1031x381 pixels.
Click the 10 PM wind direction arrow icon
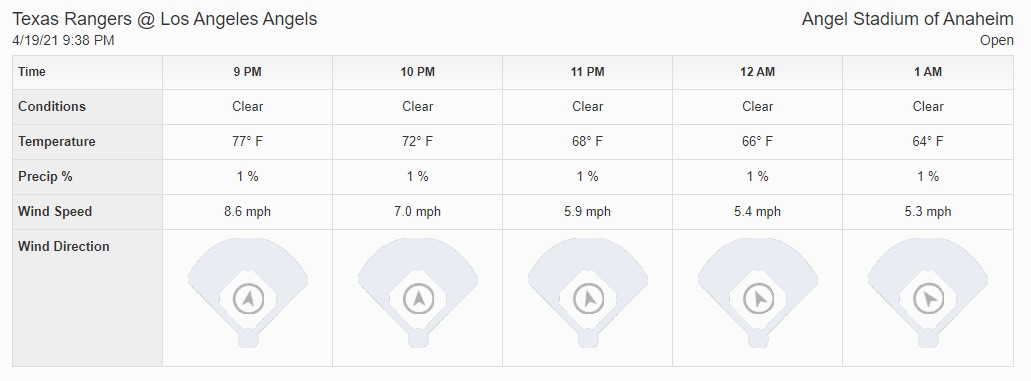[418, 299]
